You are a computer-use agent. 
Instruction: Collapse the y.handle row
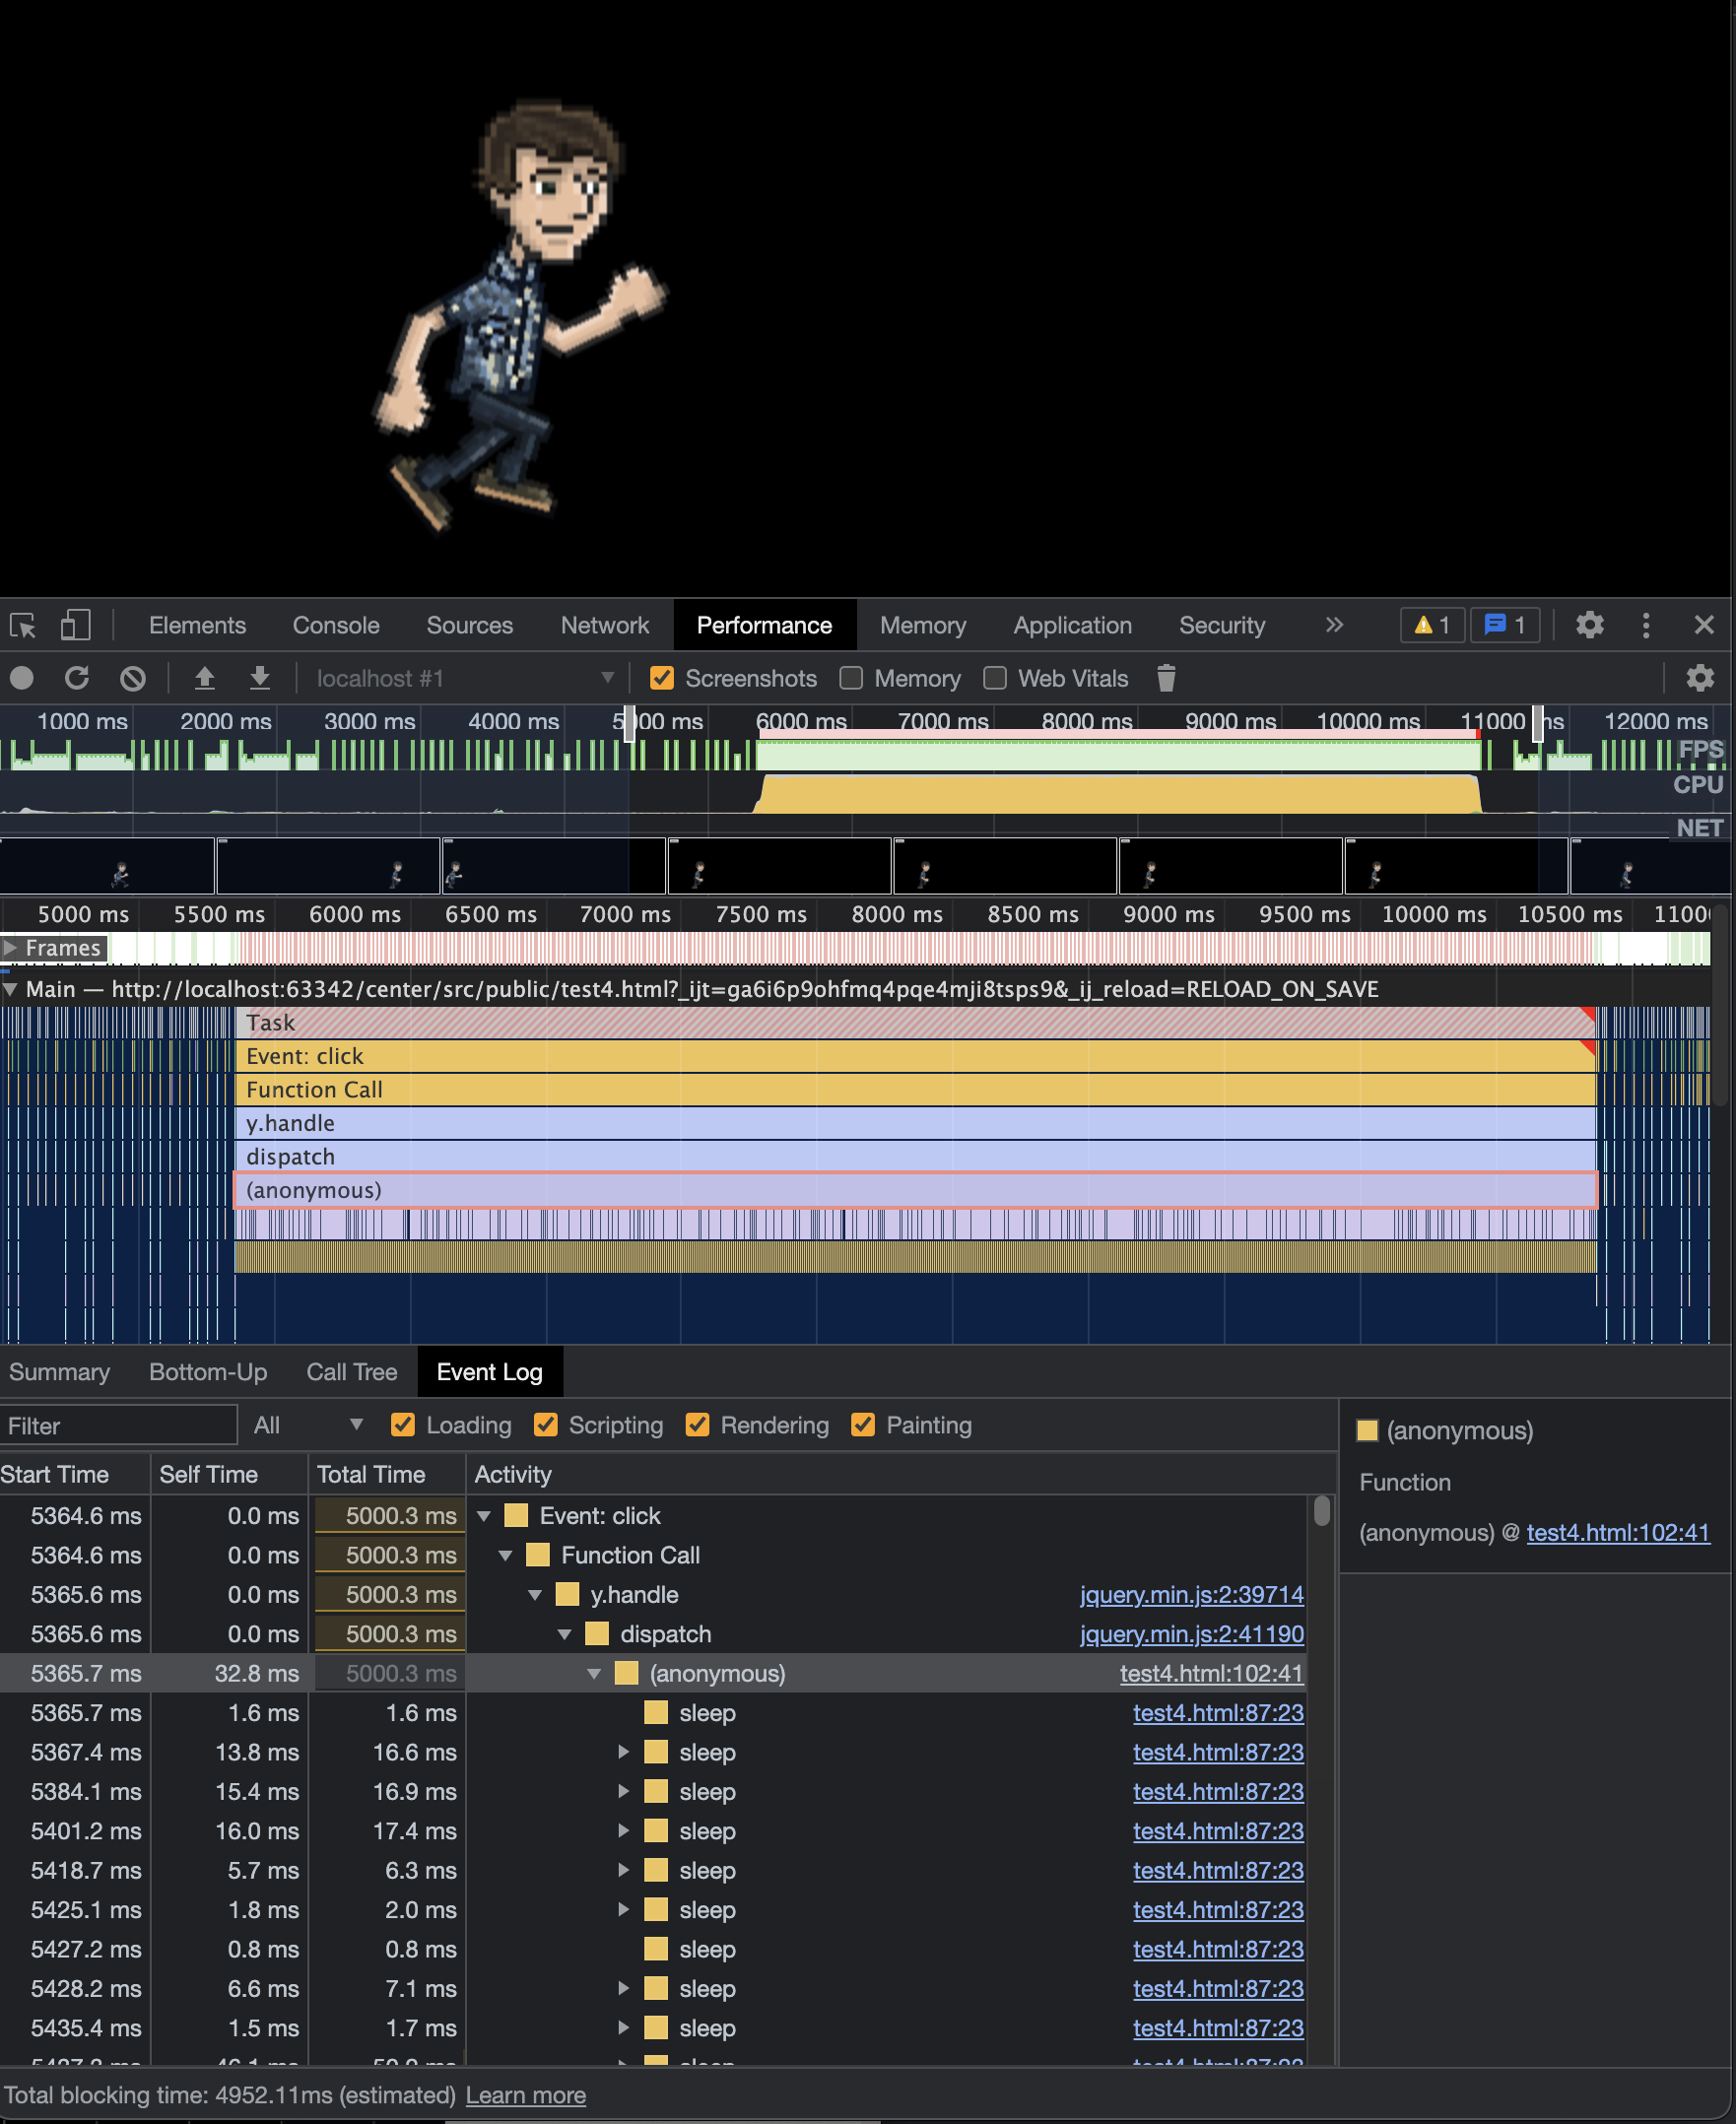click(535, 1595)
